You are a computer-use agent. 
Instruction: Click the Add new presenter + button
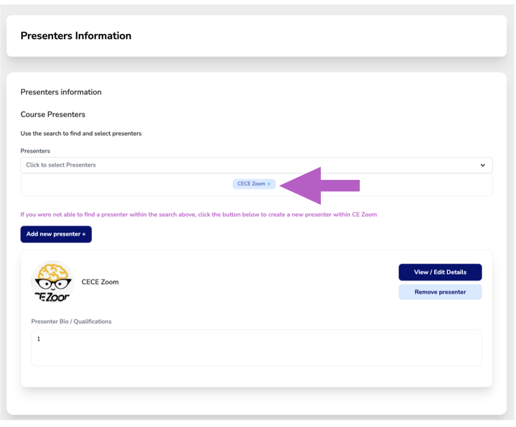56,234
